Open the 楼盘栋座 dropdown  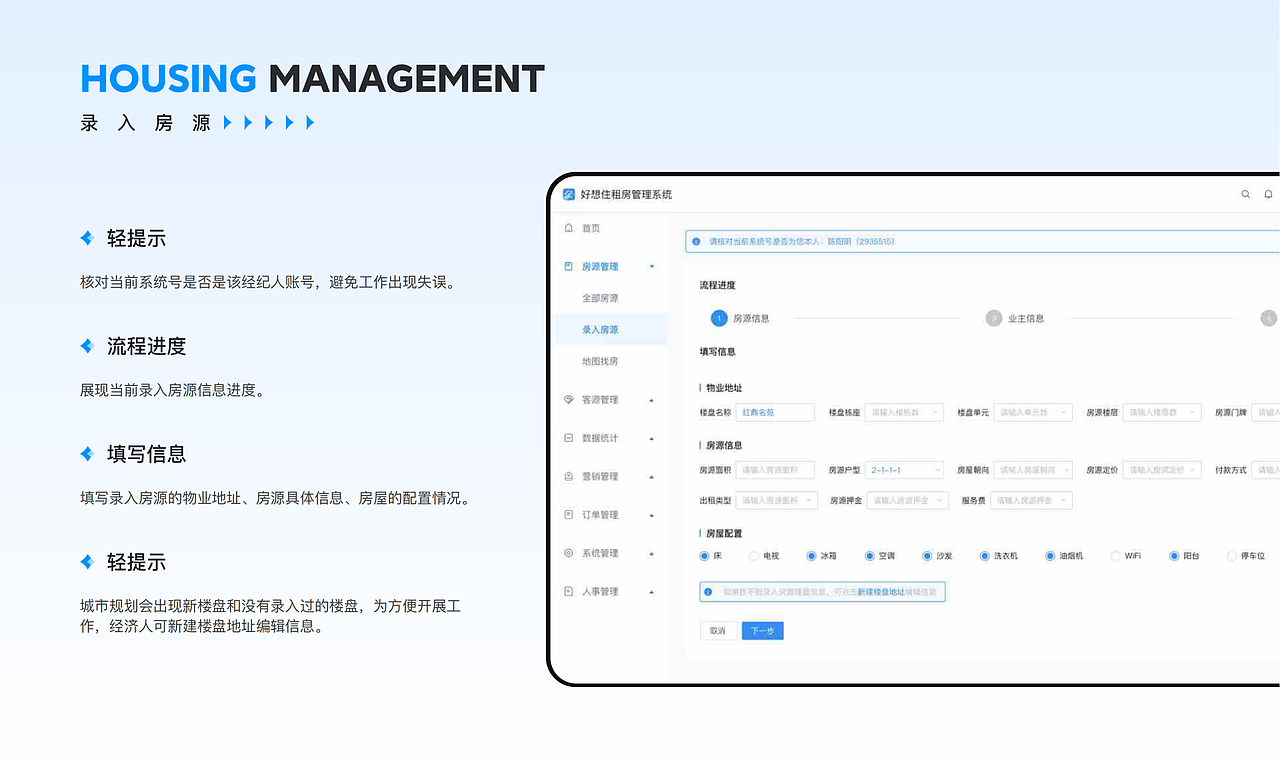pyautogui.click(x=904, y=412)
